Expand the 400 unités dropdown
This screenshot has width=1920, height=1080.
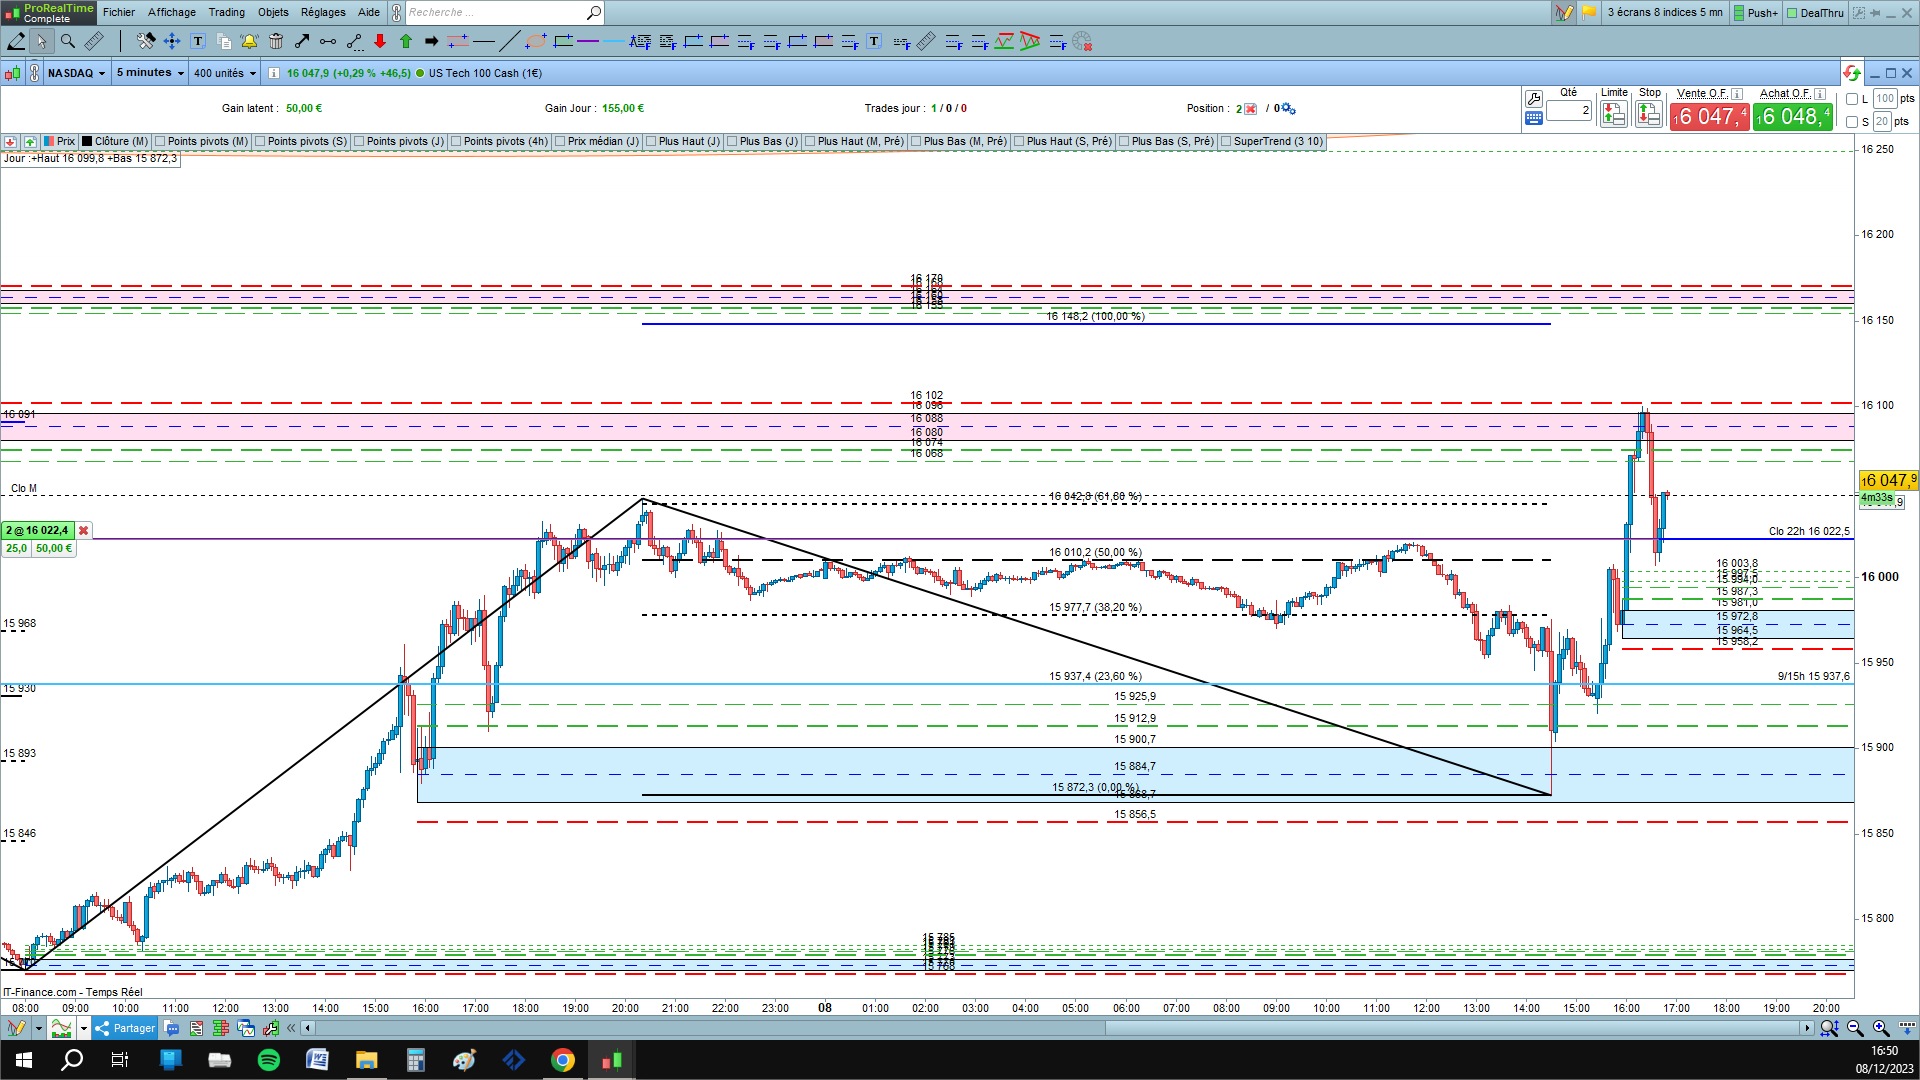[x=224, y=73]
